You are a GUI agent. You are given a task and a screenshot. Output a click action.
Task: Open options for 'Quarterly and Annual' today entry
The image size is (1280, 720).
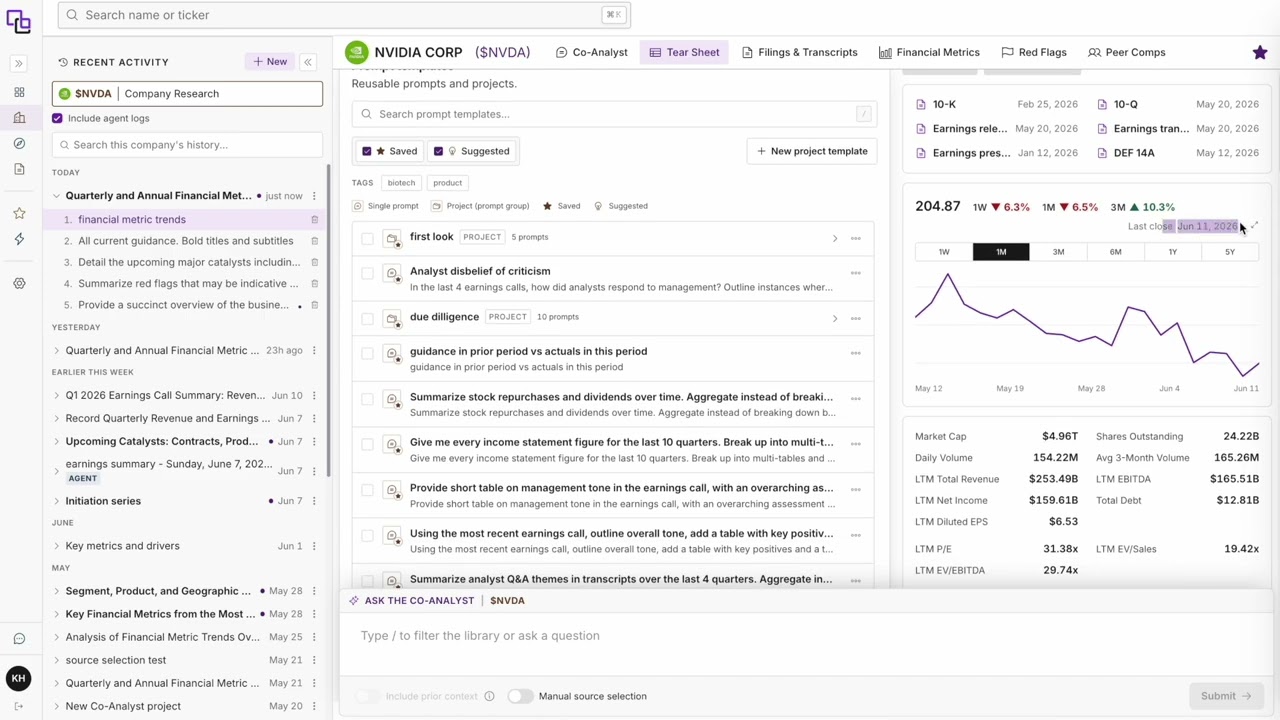pyautogui.click(x=314, y=196)
